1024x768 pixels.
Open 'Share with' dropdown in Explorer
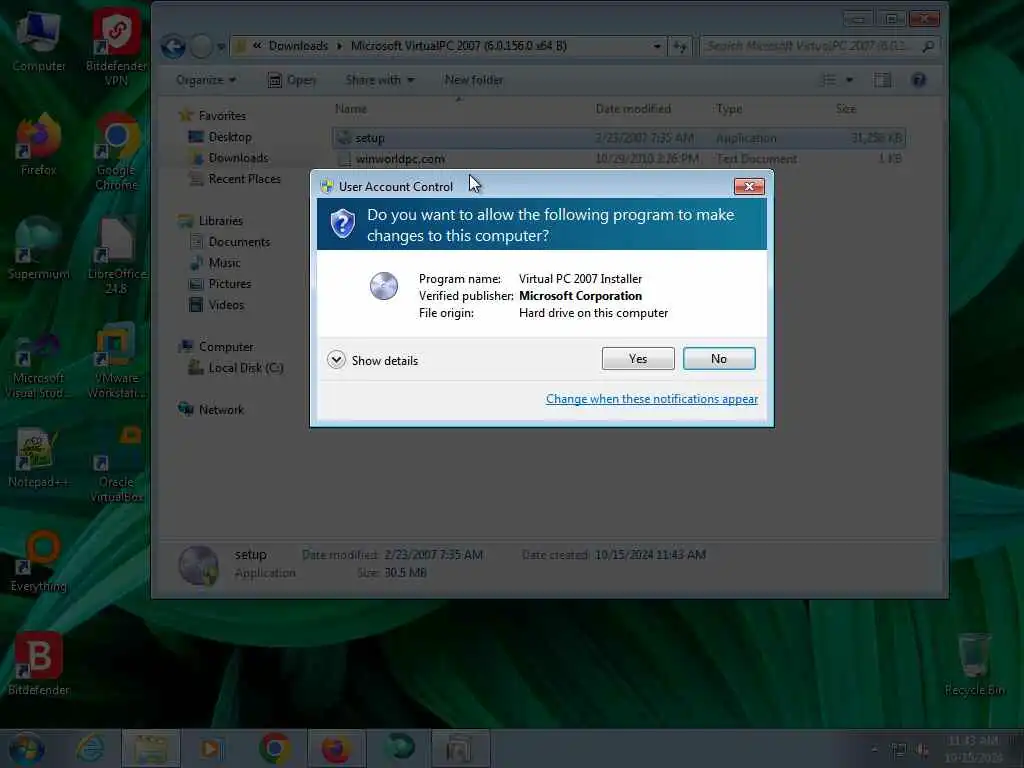379,80
